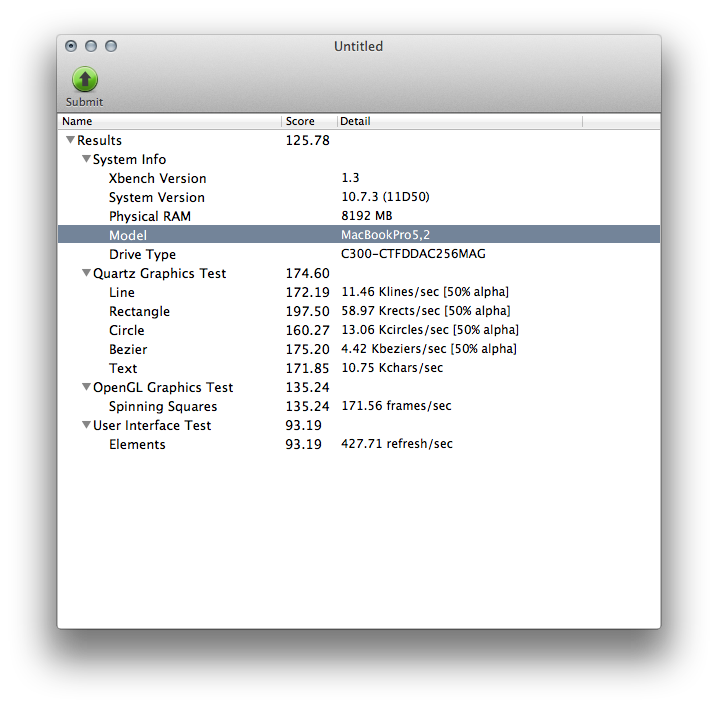Select the Rectangle test result row
This screenshot has width=718, height=708.
pyautogui.click(x=139, y=312)
